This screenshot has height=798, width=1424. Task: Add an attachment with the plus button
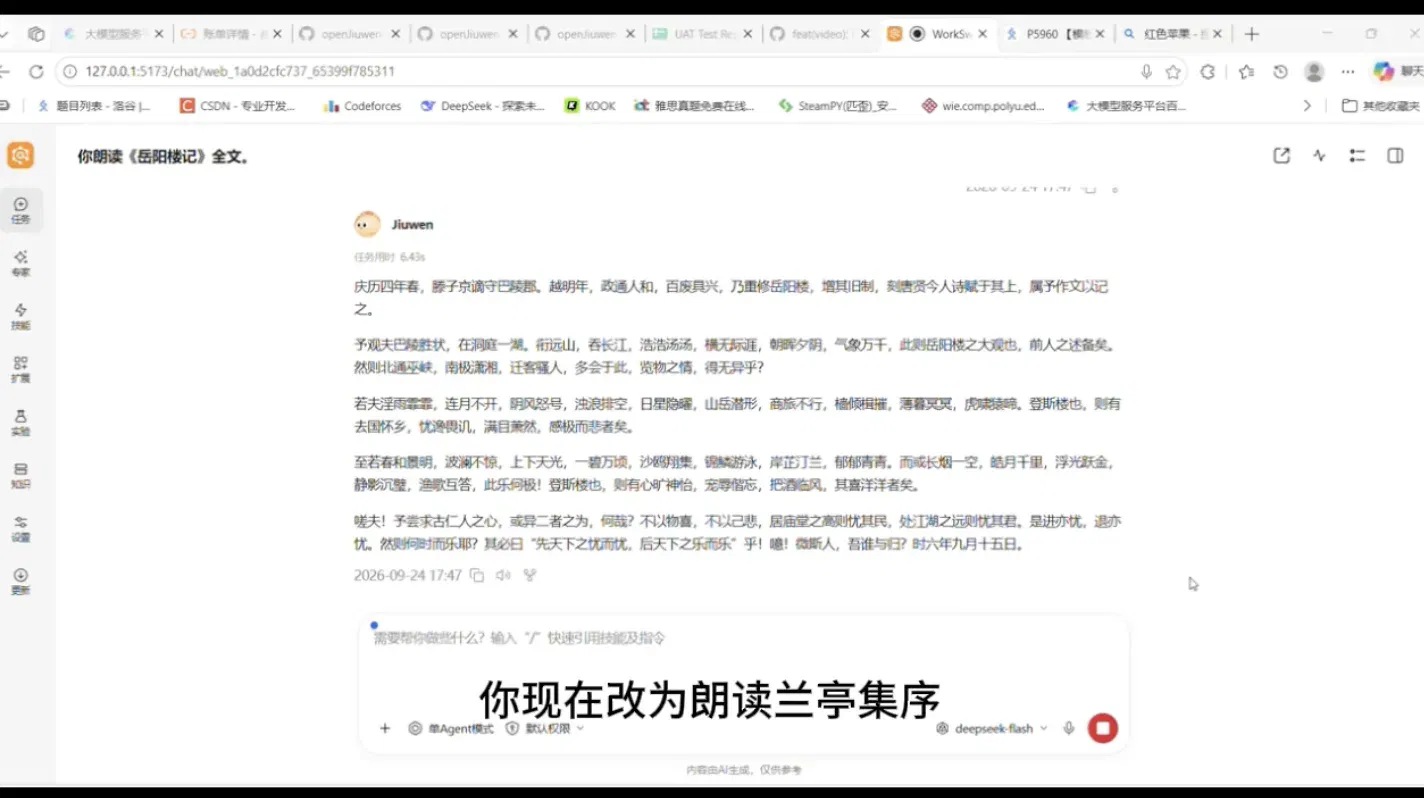point(385,728)
